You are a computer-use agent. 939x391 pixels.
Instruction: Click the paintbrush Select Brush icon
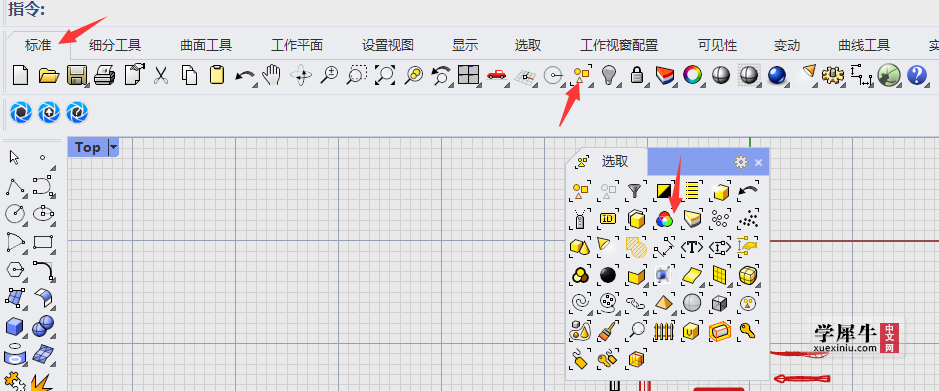[x=607, y=330]
